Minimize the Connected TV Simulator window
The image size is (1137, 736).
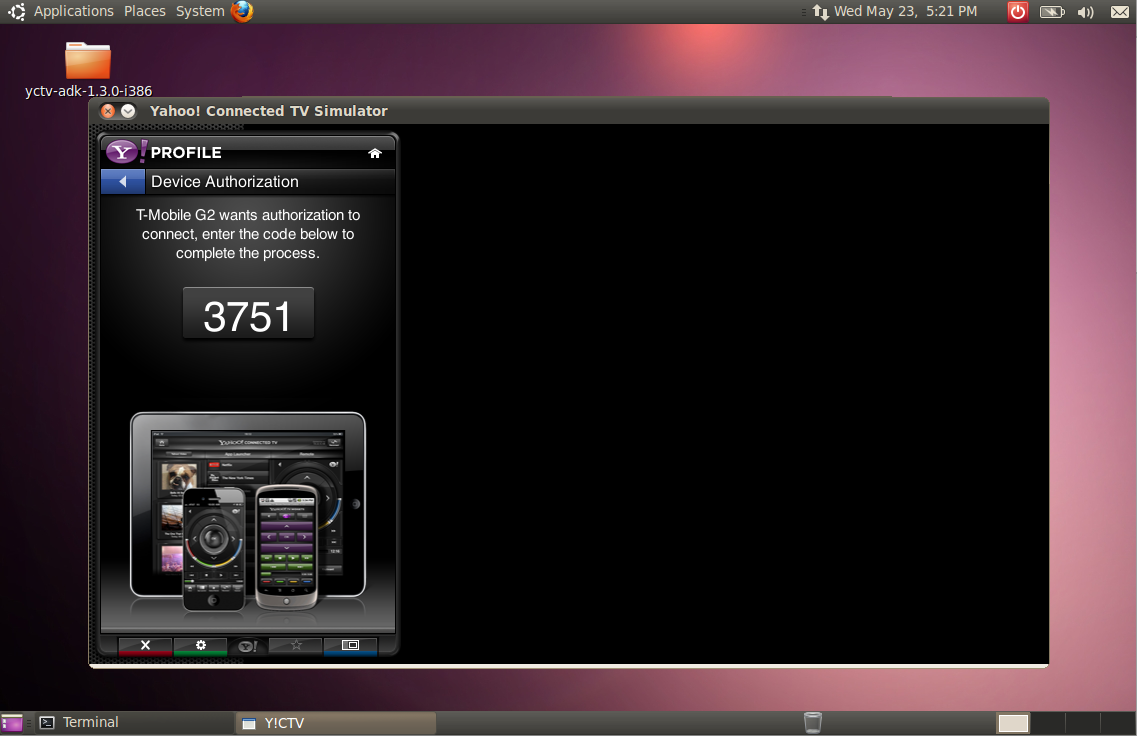coord(128,111)
